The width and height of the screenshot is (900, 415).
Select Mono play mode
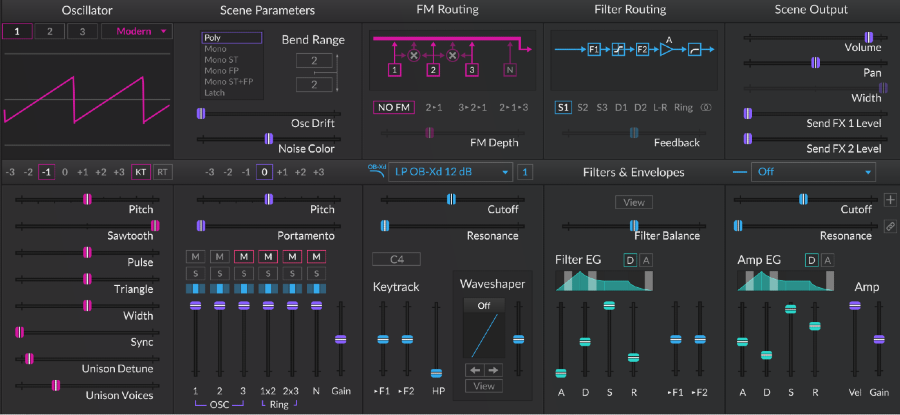(215, 49)
